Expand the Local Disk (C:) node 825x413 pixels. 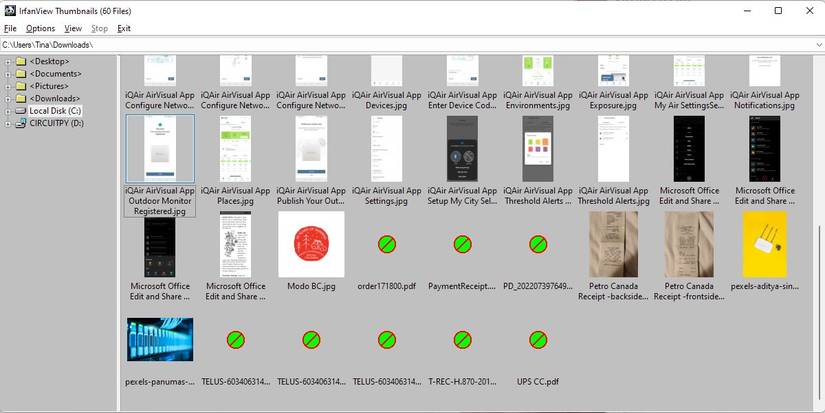point(7,111)
